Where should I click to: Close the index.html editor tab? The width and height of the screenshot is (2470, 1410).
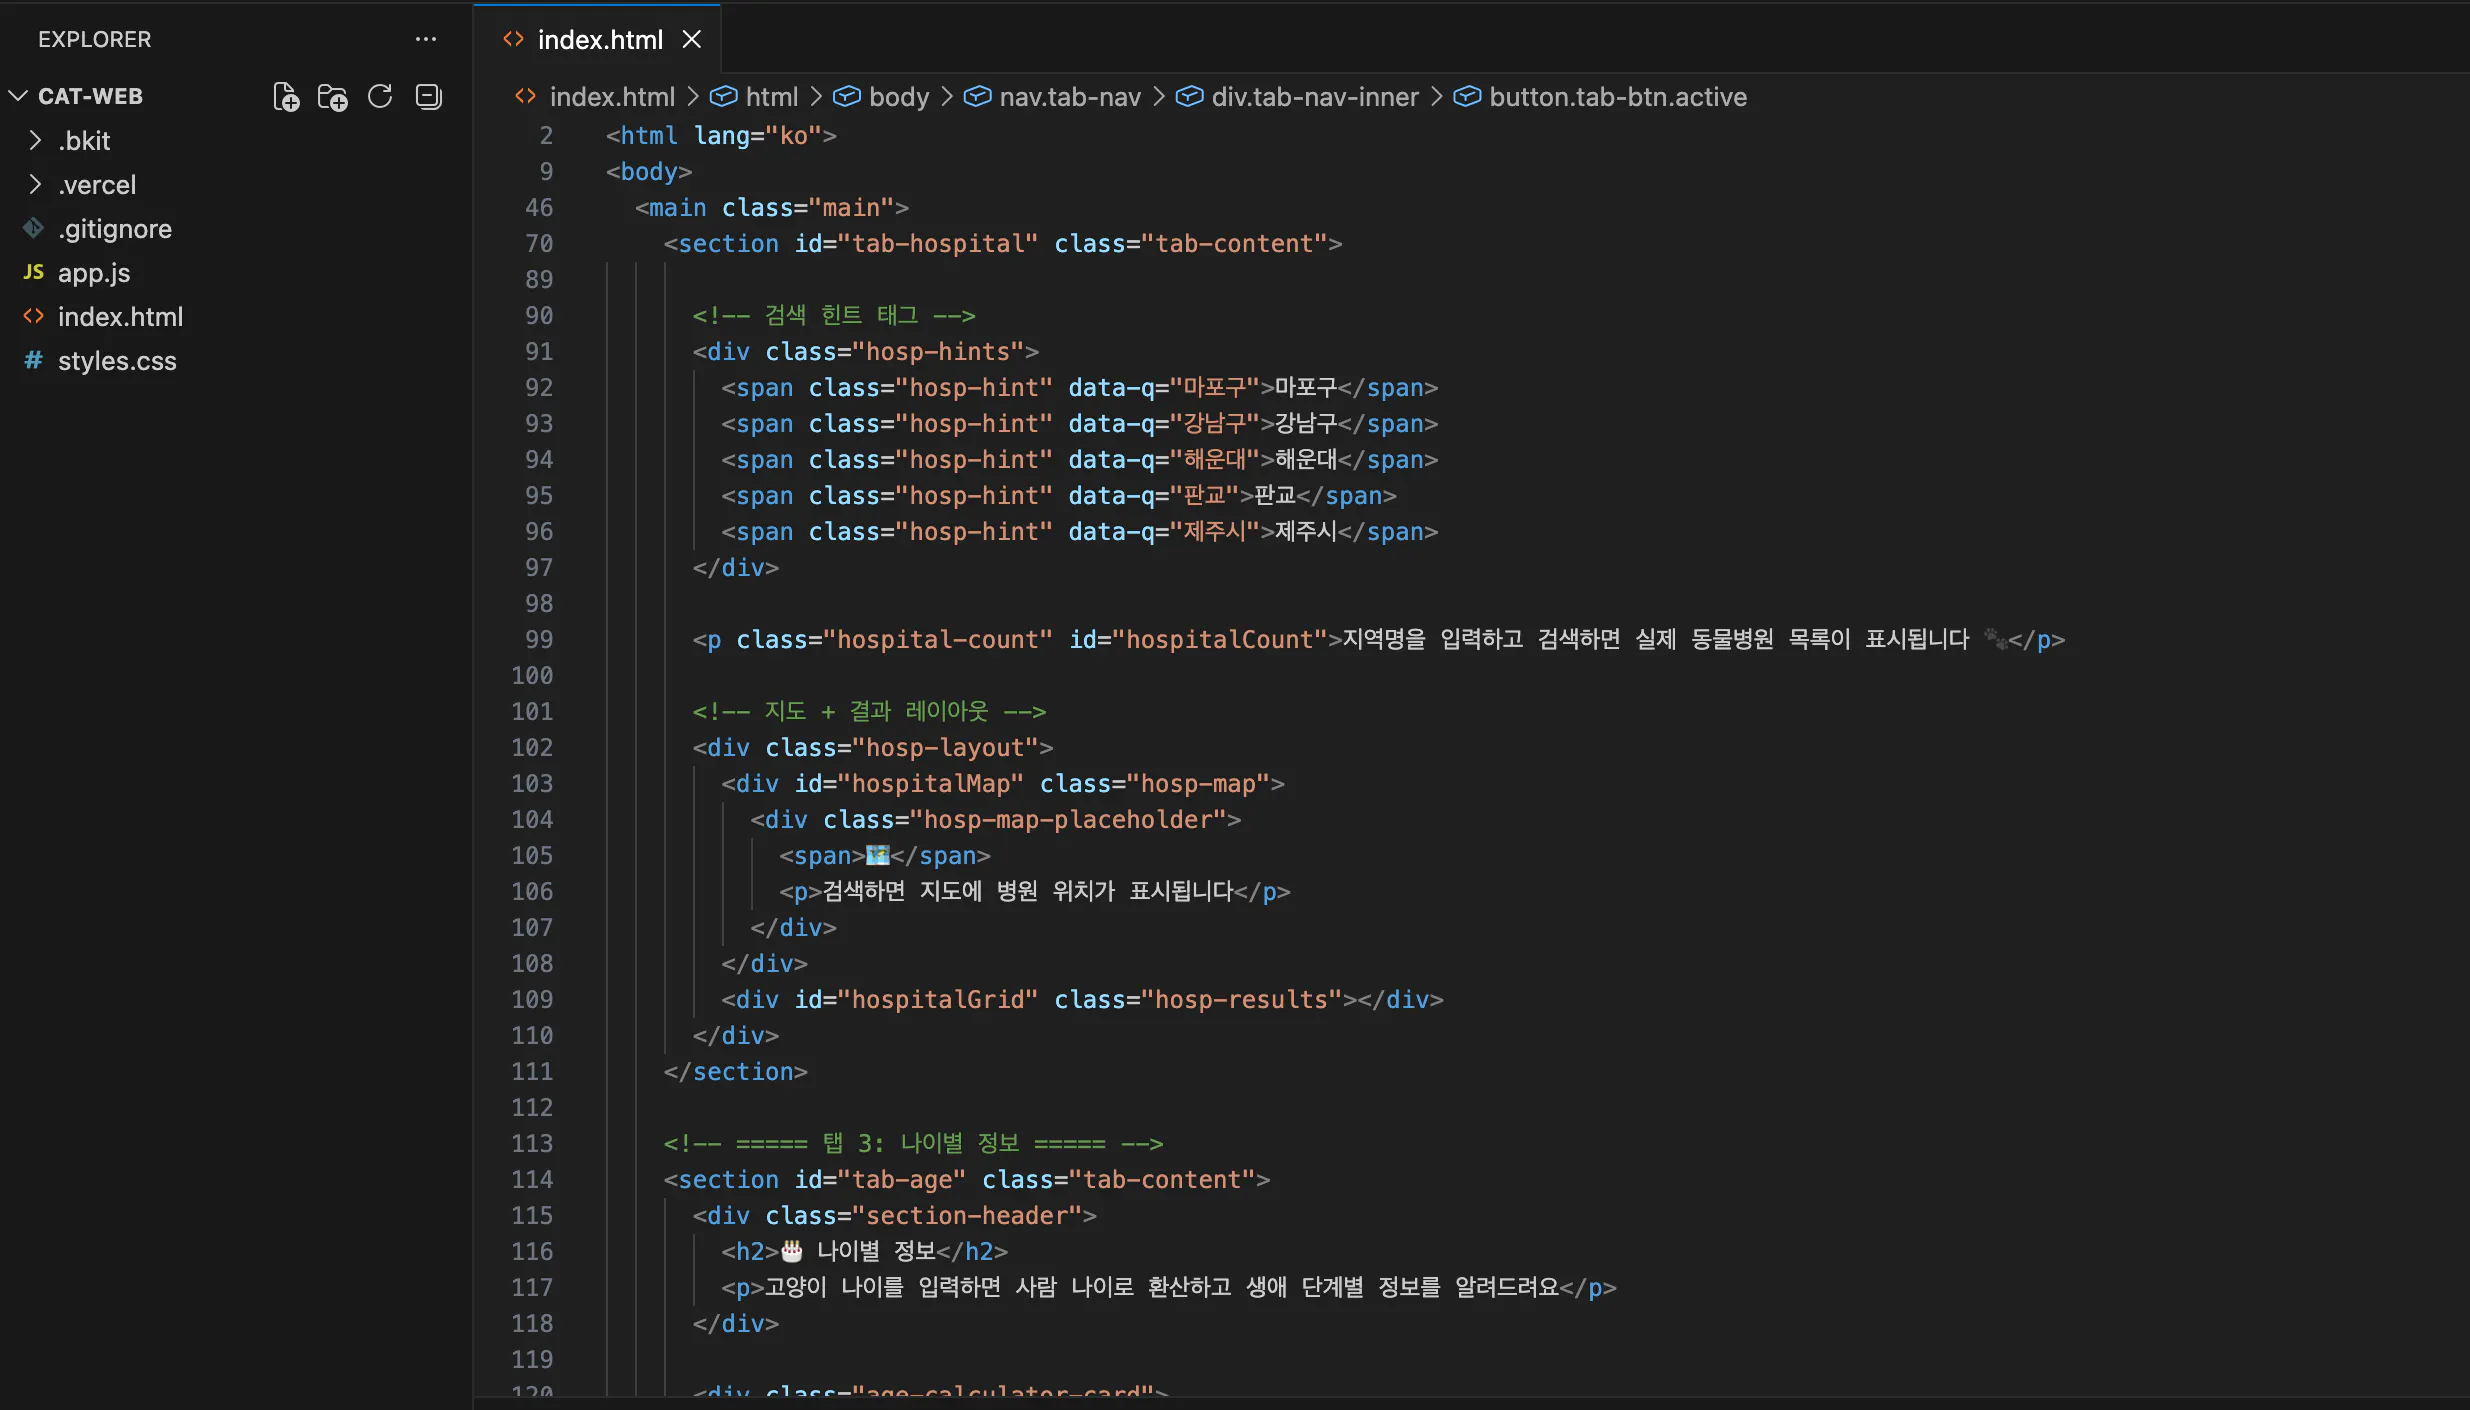click(x=691, y=39)
